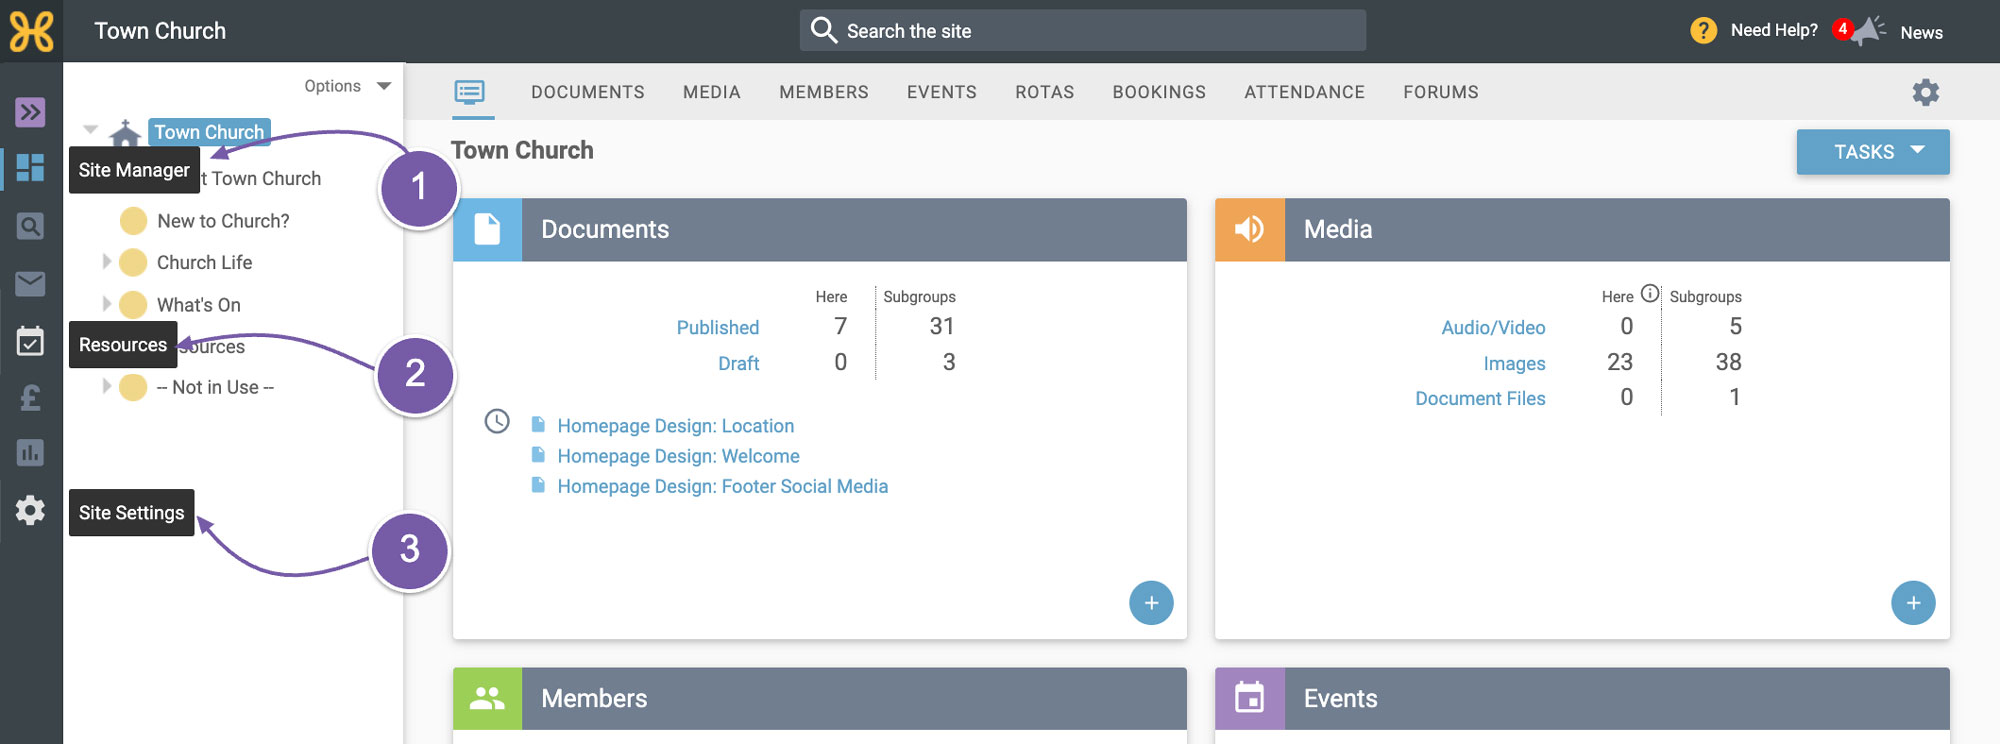
Task: Open the sidebar search magnifier icon
Action: [x=30, y=226]
